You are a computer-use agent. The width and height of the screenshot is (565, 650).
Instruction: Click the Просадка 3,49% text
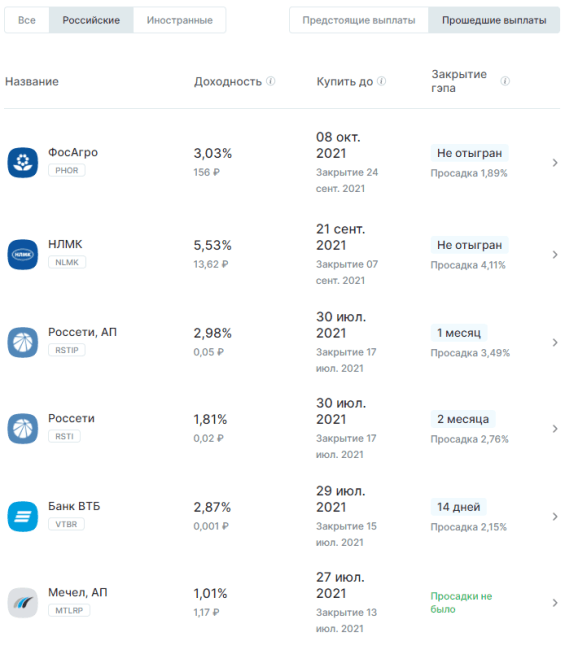470,353
